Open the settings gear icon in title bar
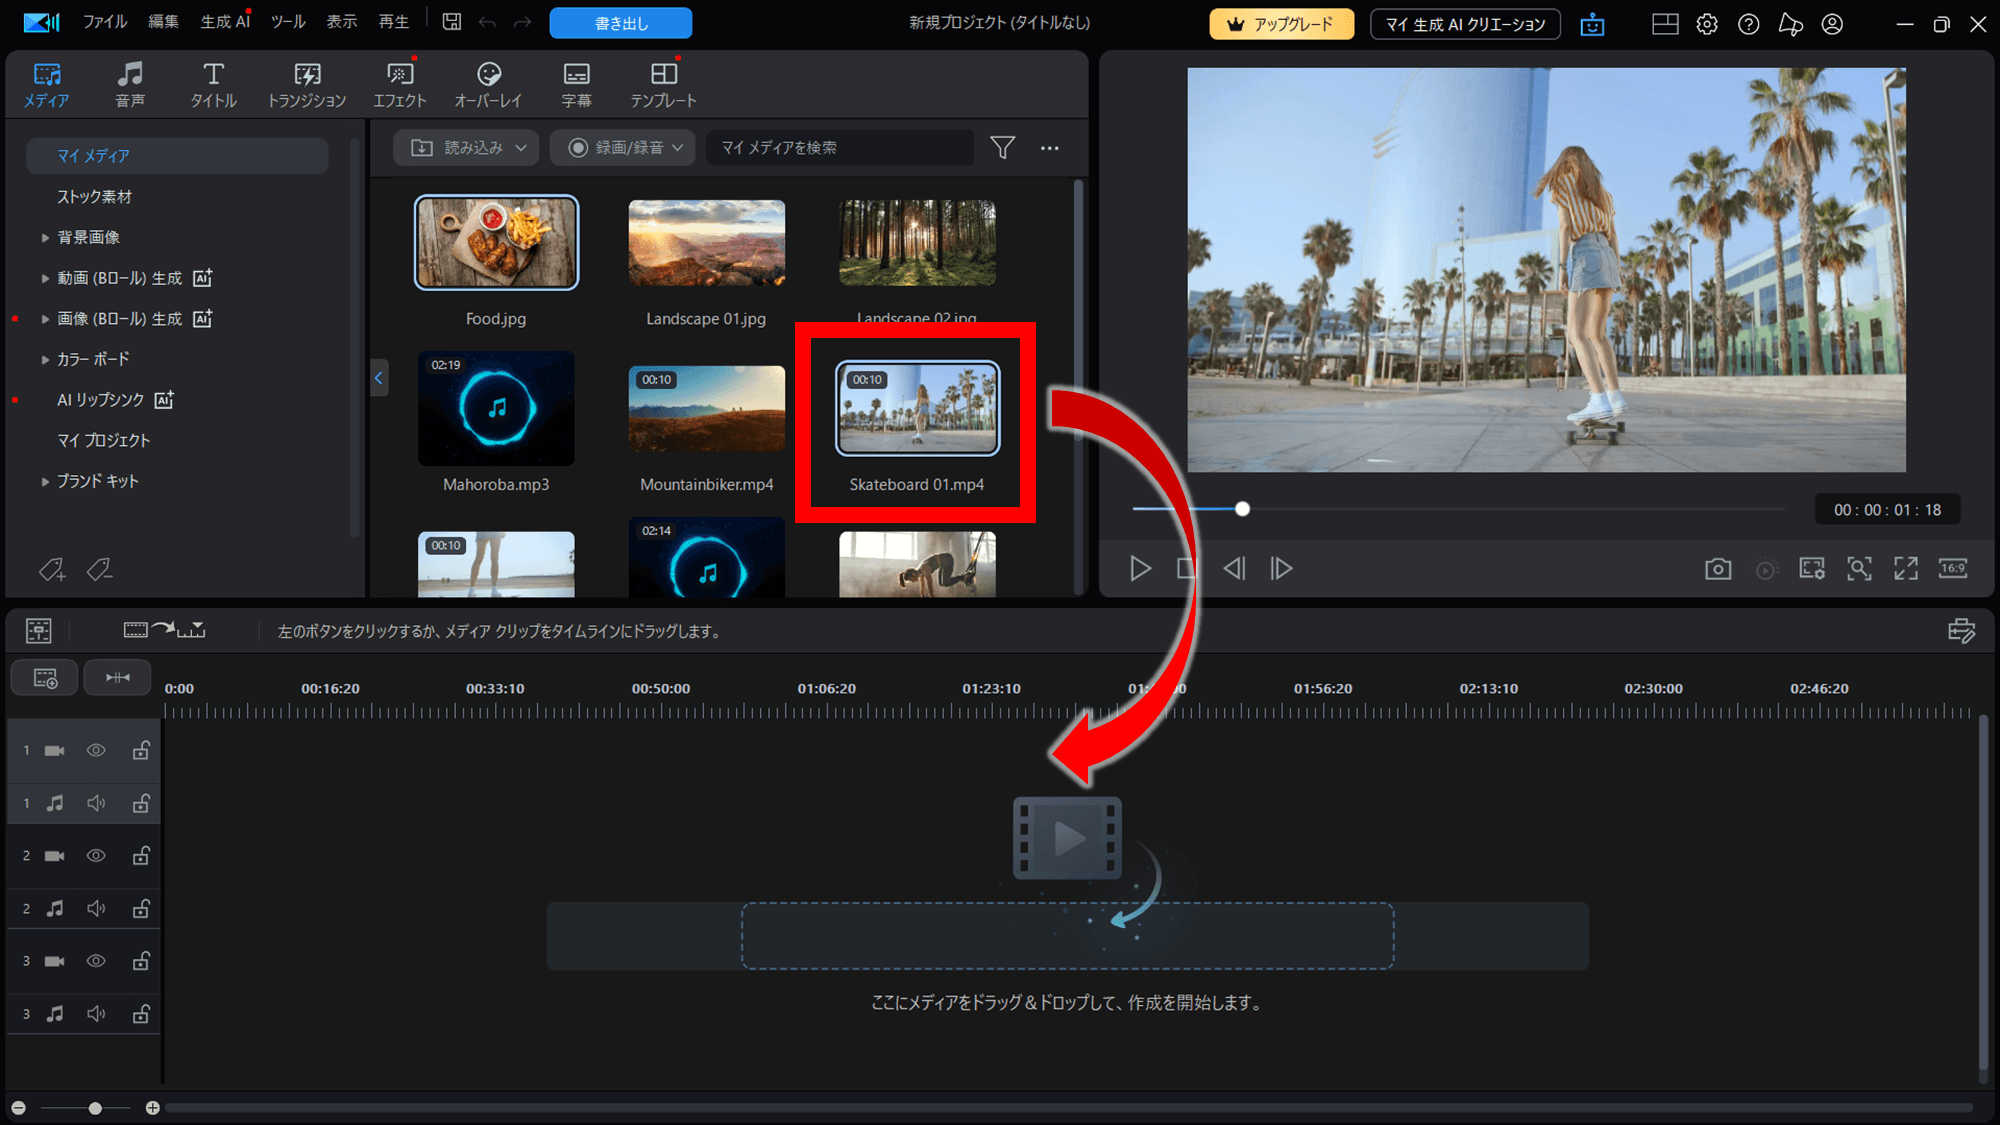This screenshot has height=1125, width=2000. click(1707, 24)
